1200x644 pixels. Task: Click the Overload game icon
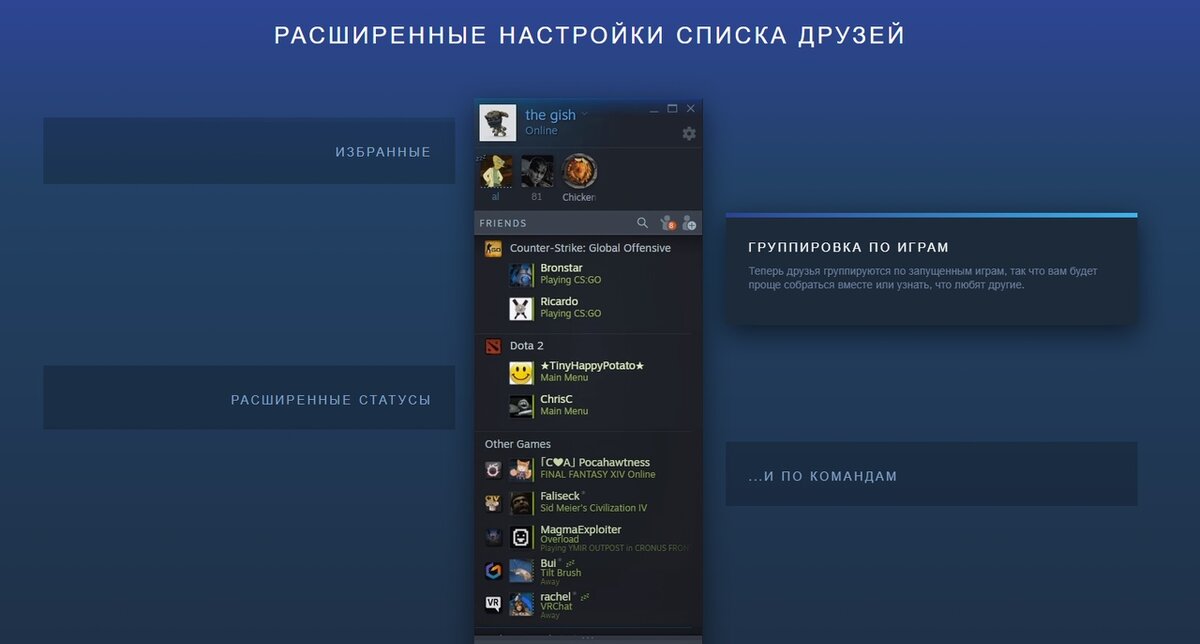point(493,537)
